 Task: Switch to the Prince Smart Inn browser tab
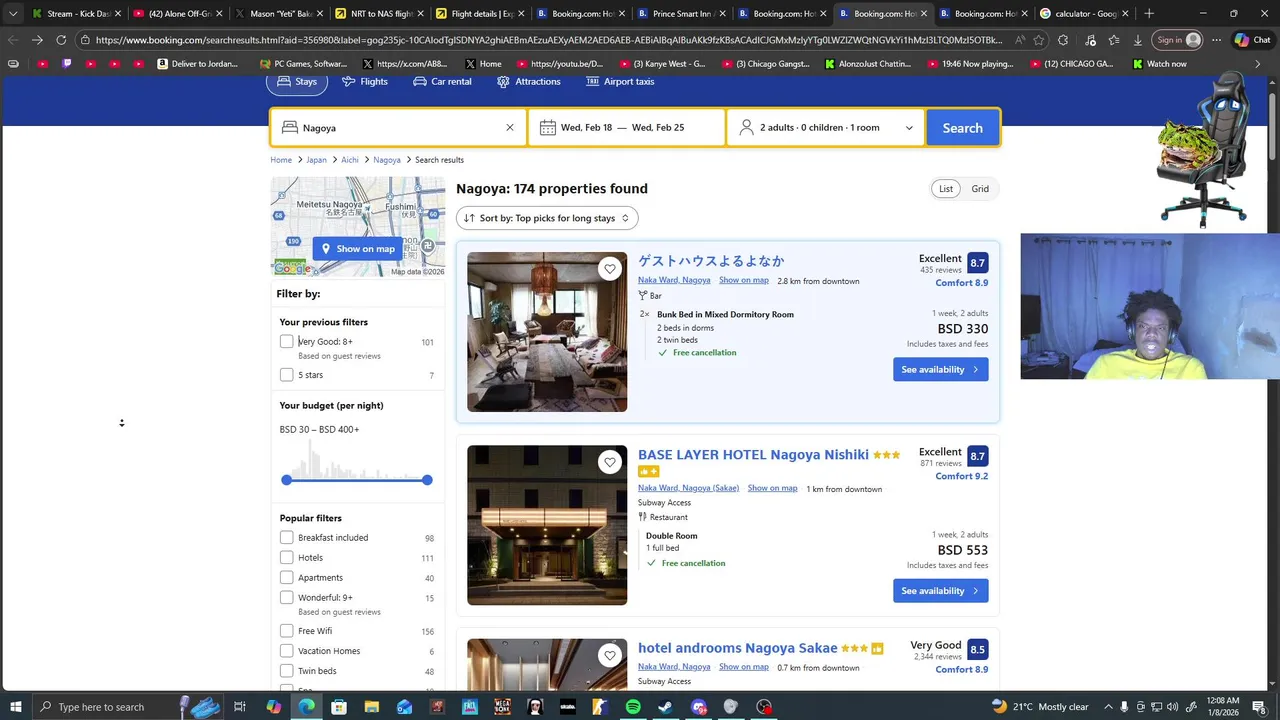pos(681,14)
